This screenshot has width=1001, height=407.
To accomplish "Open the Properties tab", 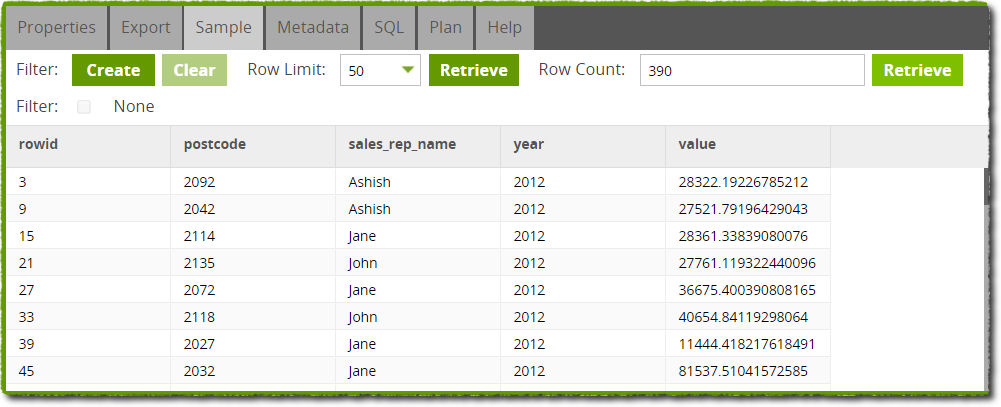I will (x=56, y=28).
